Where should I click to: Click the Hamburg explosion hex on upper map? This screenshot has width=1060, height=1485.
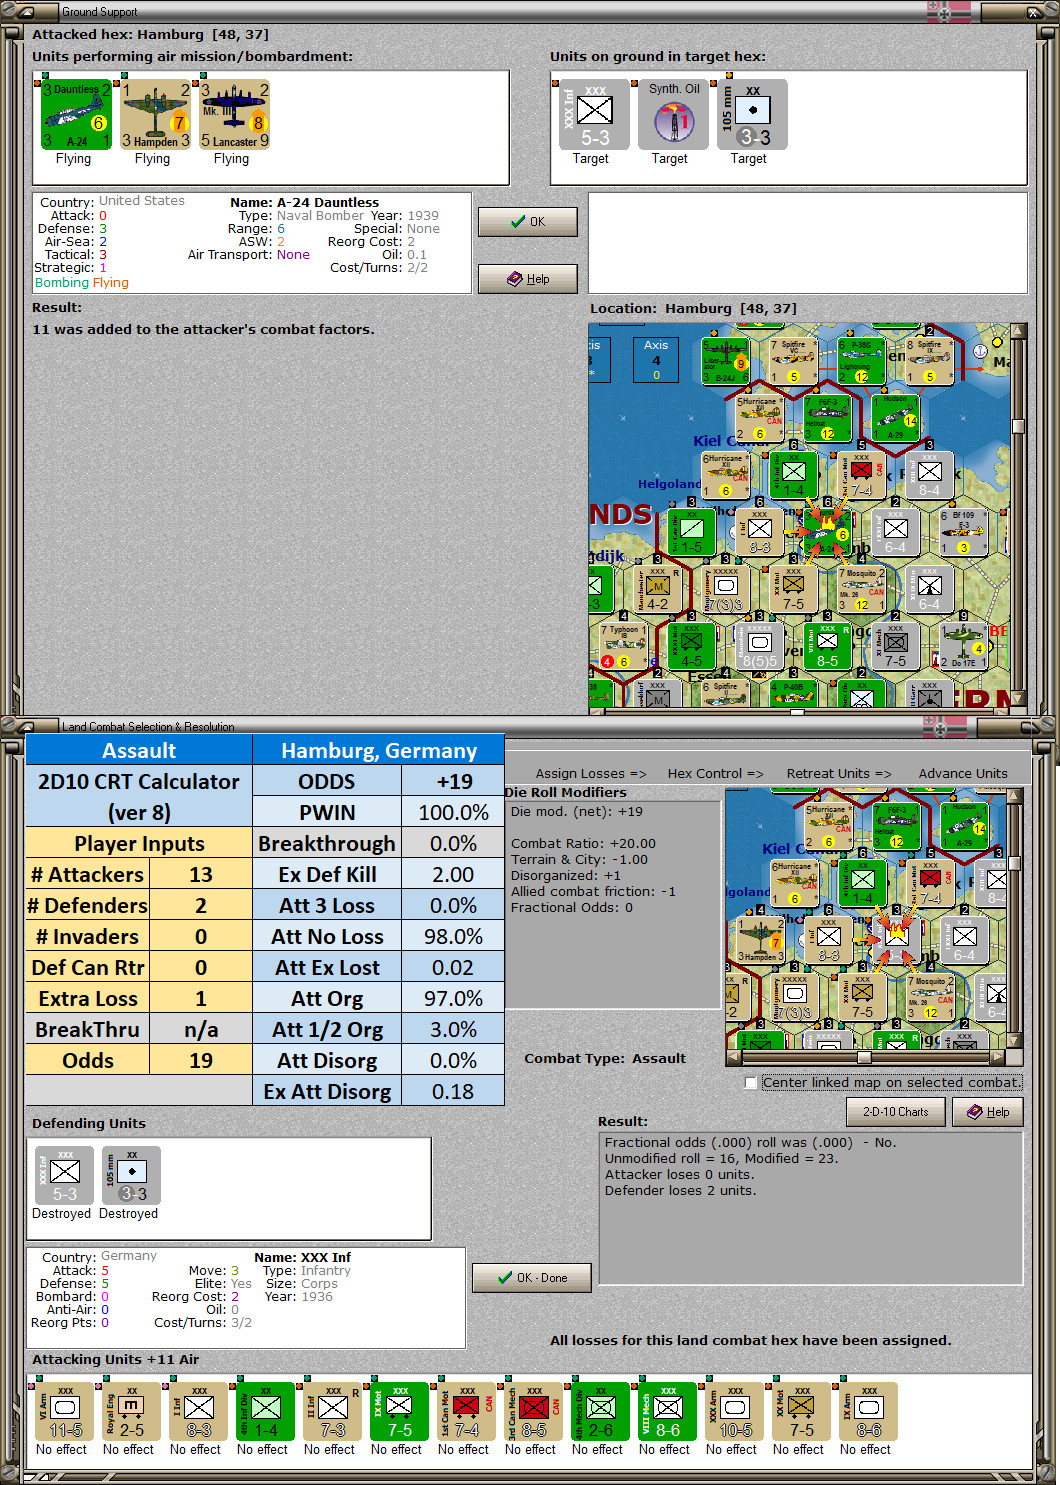[828, 532]
